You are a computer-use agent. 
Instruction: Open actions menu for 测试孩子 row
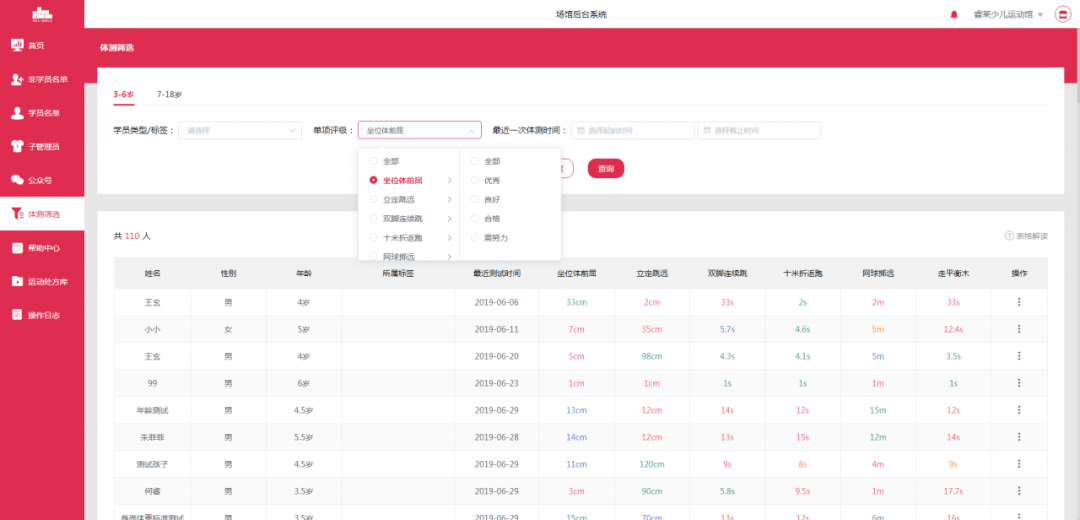click(x=1019, y=464)
